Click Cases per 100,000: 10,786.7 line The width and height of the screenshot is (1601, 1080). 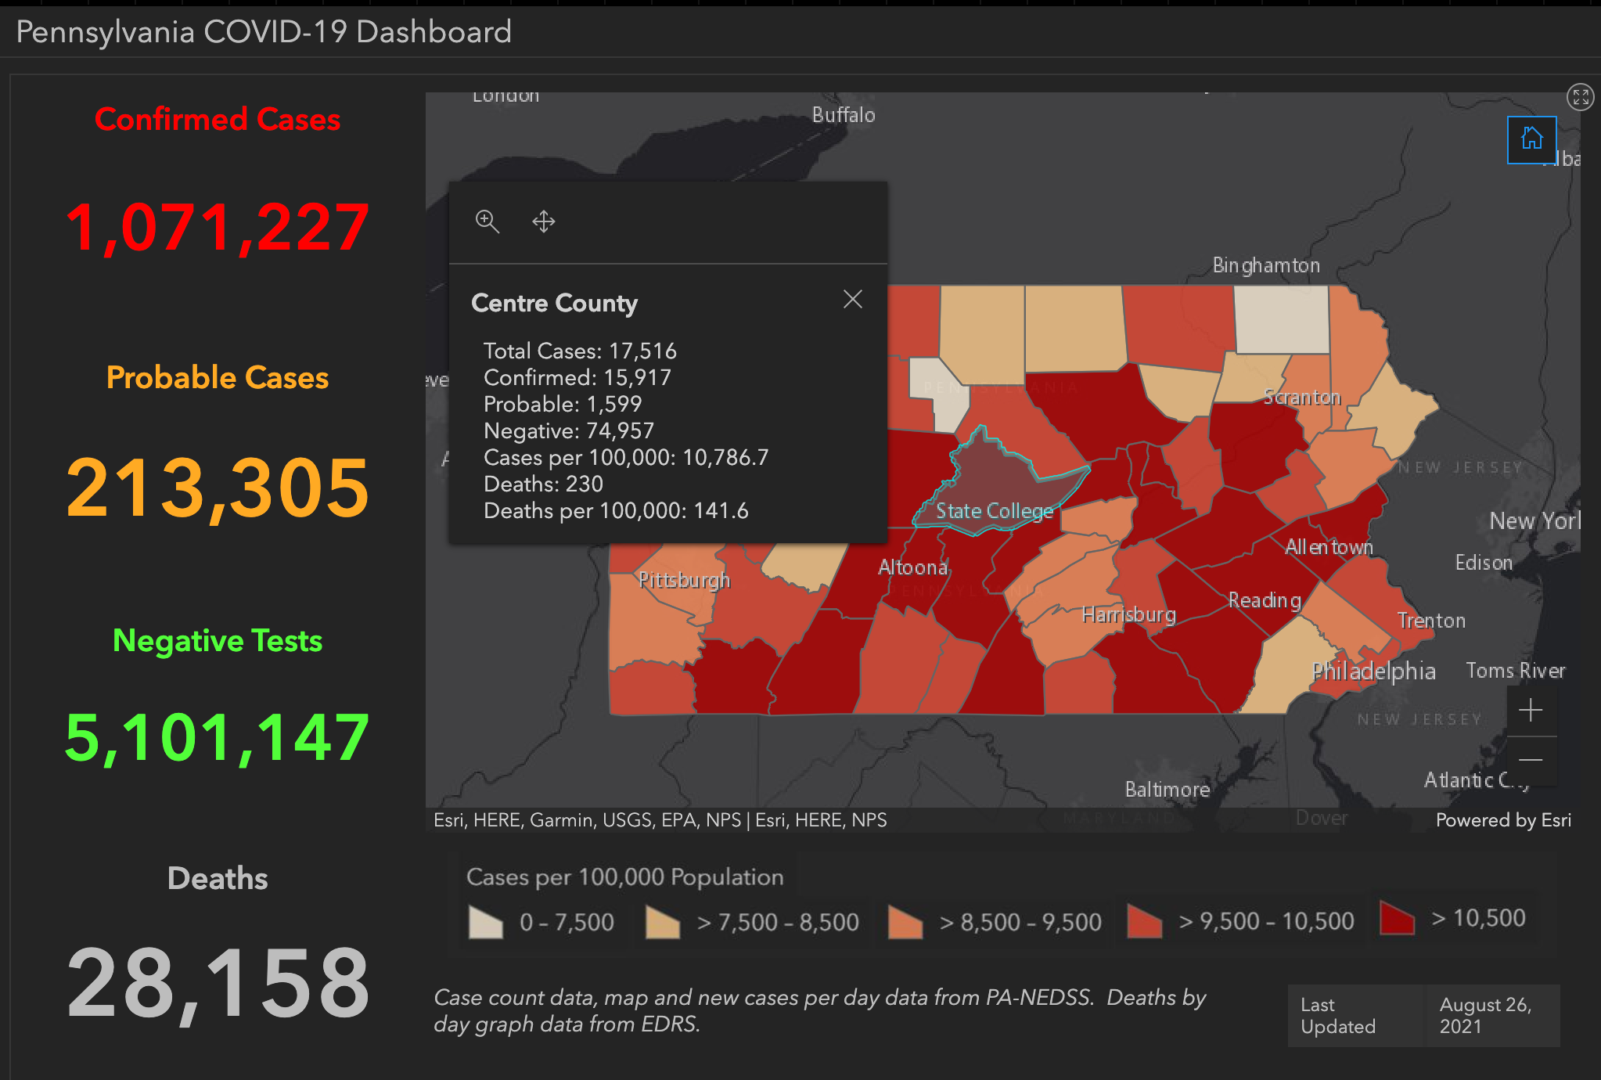click(x=626, y=458)
